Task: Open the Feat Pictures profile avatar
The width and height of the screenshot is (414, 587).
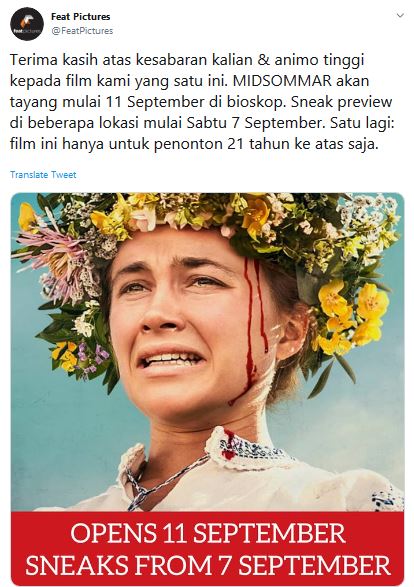Action: click(x=27, y=23)
